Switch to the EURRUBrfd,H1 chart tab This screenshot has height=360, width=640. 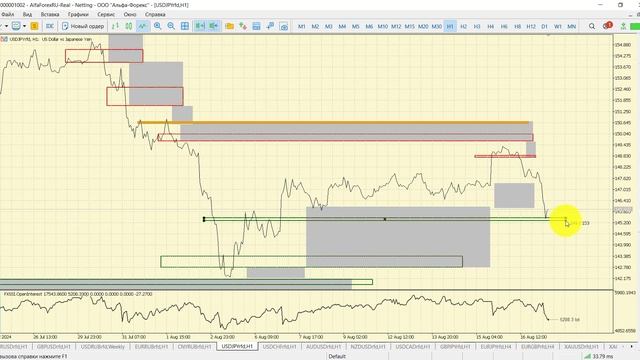[x=151, y=347]
